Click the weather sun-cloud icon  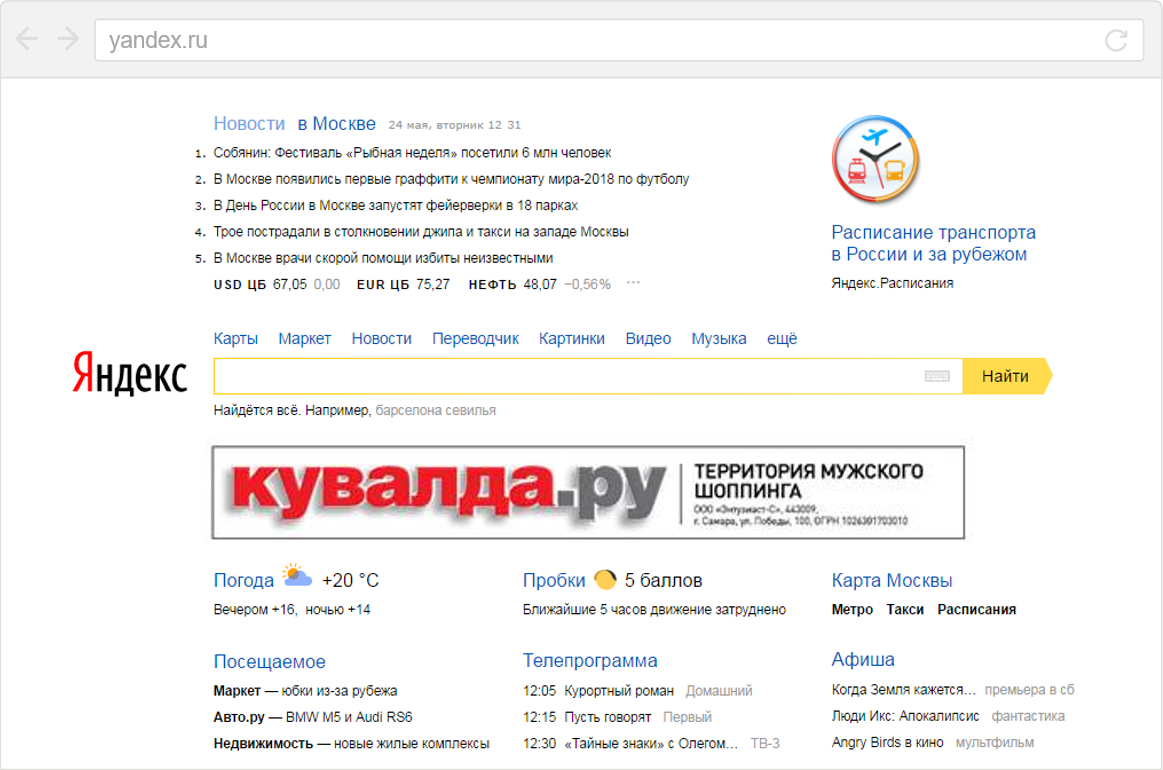(x=297, y=576)
